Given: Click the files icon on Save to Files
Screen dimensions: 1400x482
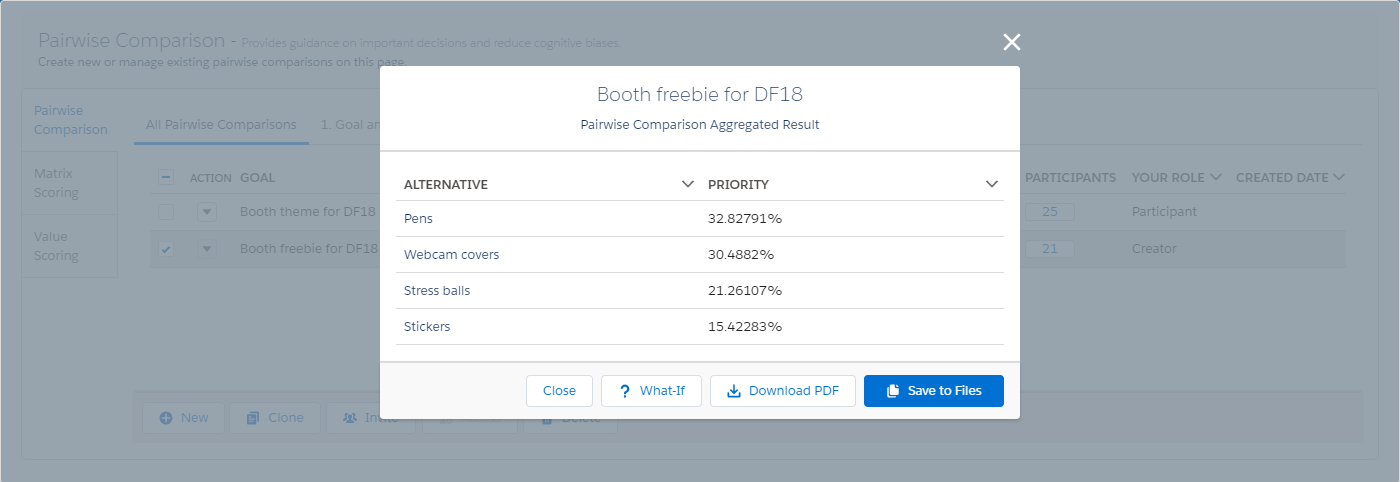Looking at the screenshot, I should (894, 391).
